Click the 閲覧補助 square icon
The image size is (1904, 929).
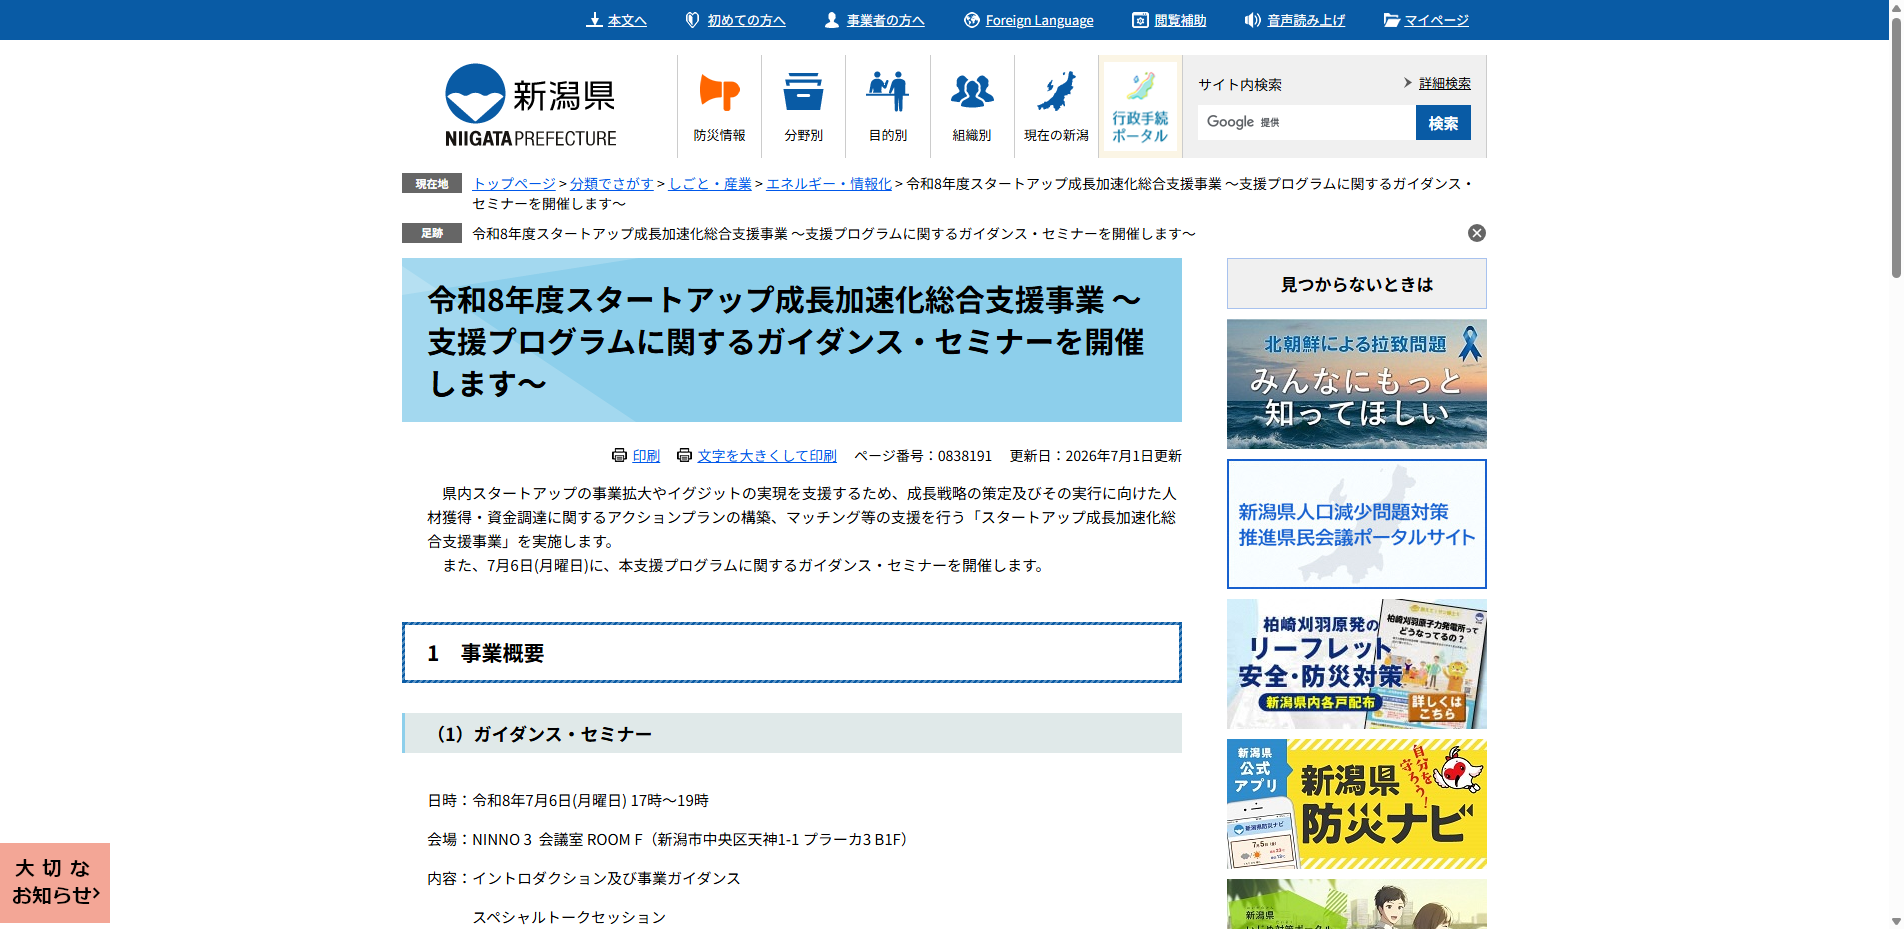click(x=1140, y=20)
